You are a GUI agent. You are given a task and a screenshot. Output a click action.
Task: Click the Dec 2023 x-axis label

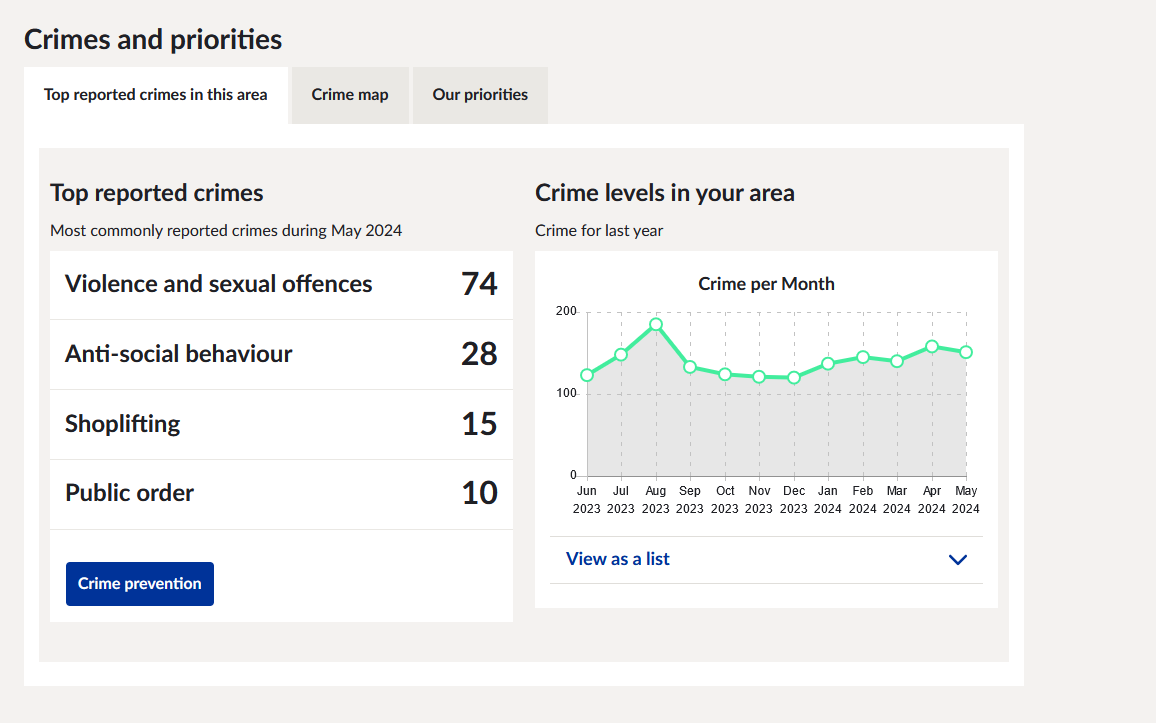794,500
